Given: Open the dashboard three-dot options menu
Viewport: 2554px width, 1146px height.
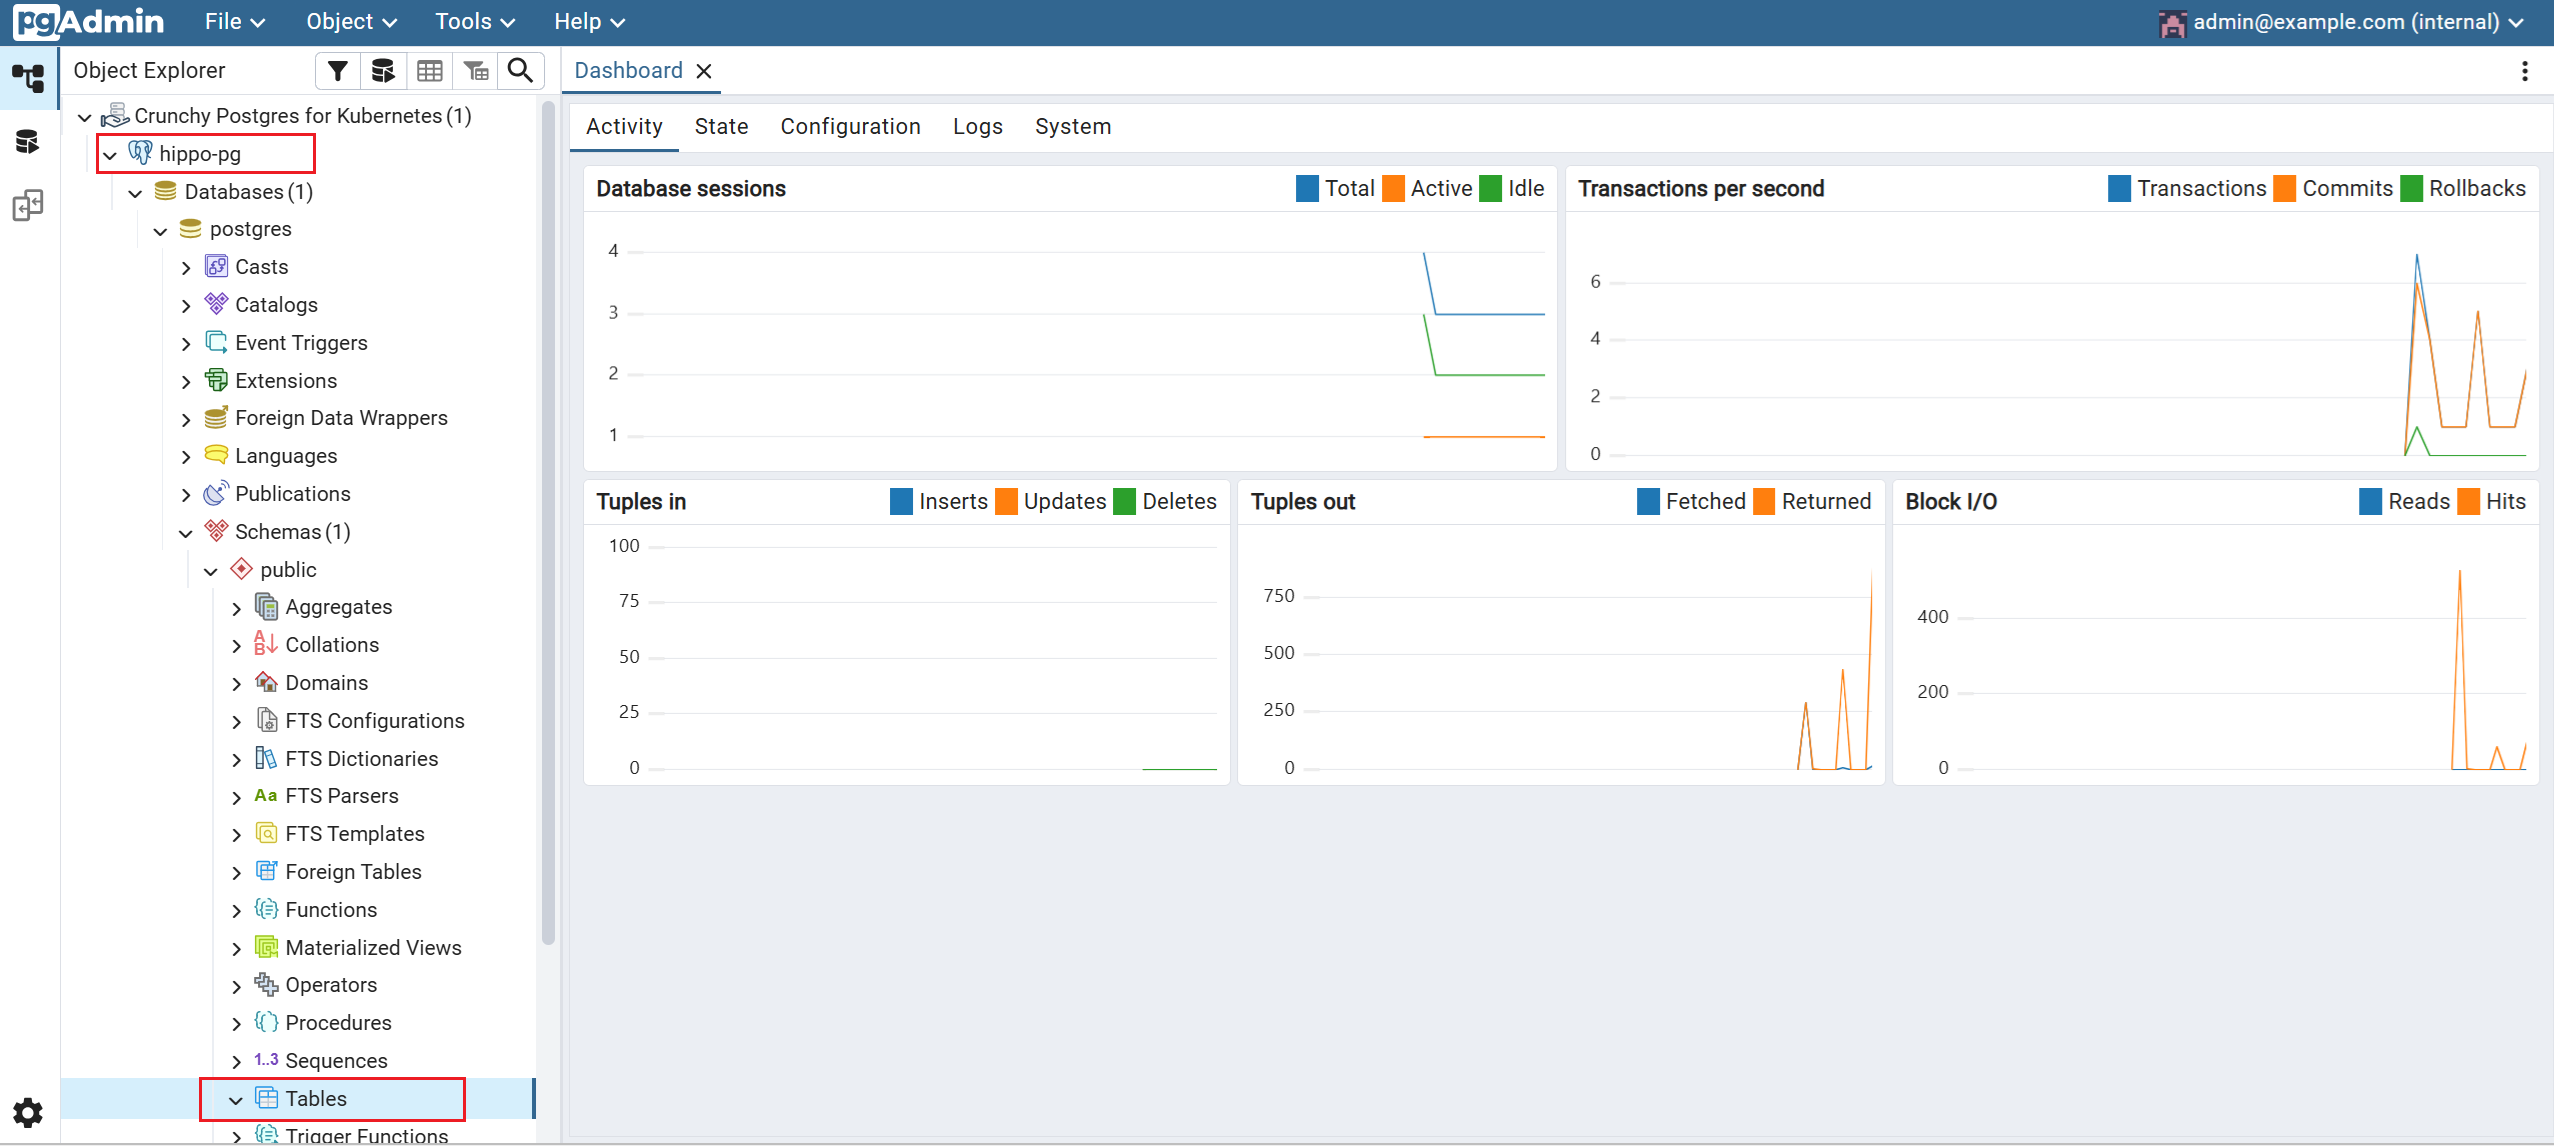Looking at the screenshot, I should pos(2524,71).
